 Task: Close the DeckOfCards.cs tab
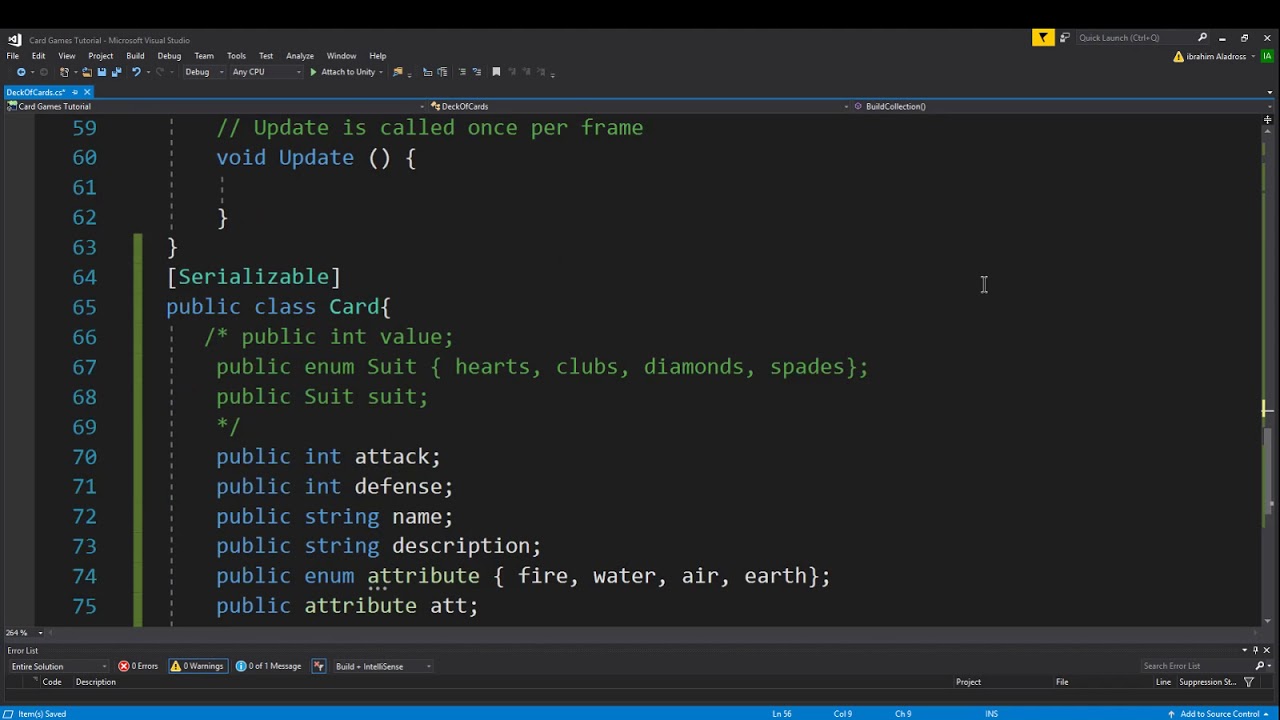coord(87,92)
